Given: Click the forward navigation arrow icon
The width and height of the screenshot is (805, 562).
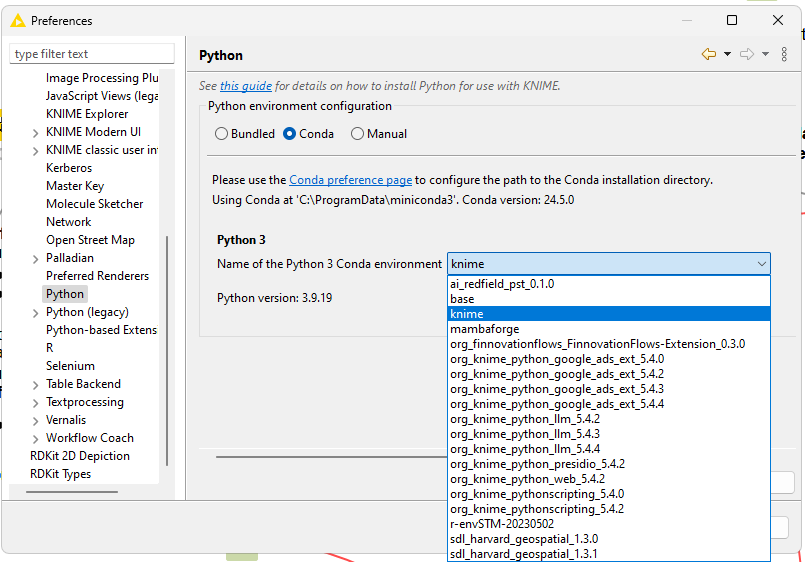Looking at the screenshot, I should [746, 54].
